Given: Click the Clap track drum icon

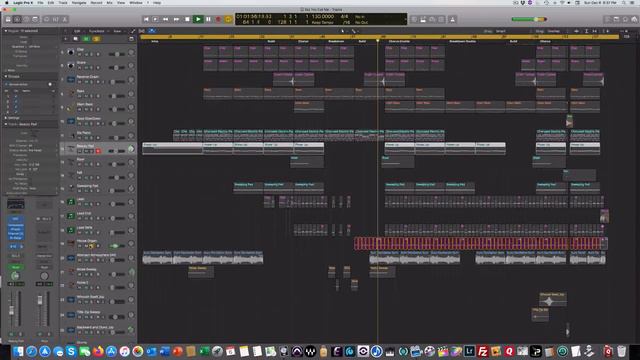Looking at the screenshot, I should click(71, 52).
